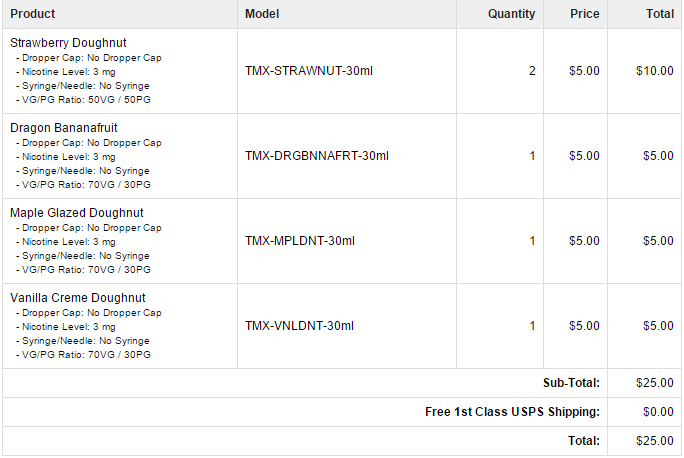Select model code TMX-MPLDNT-30ml
Viewport: 684px width, 458px height.
(300, 241)
